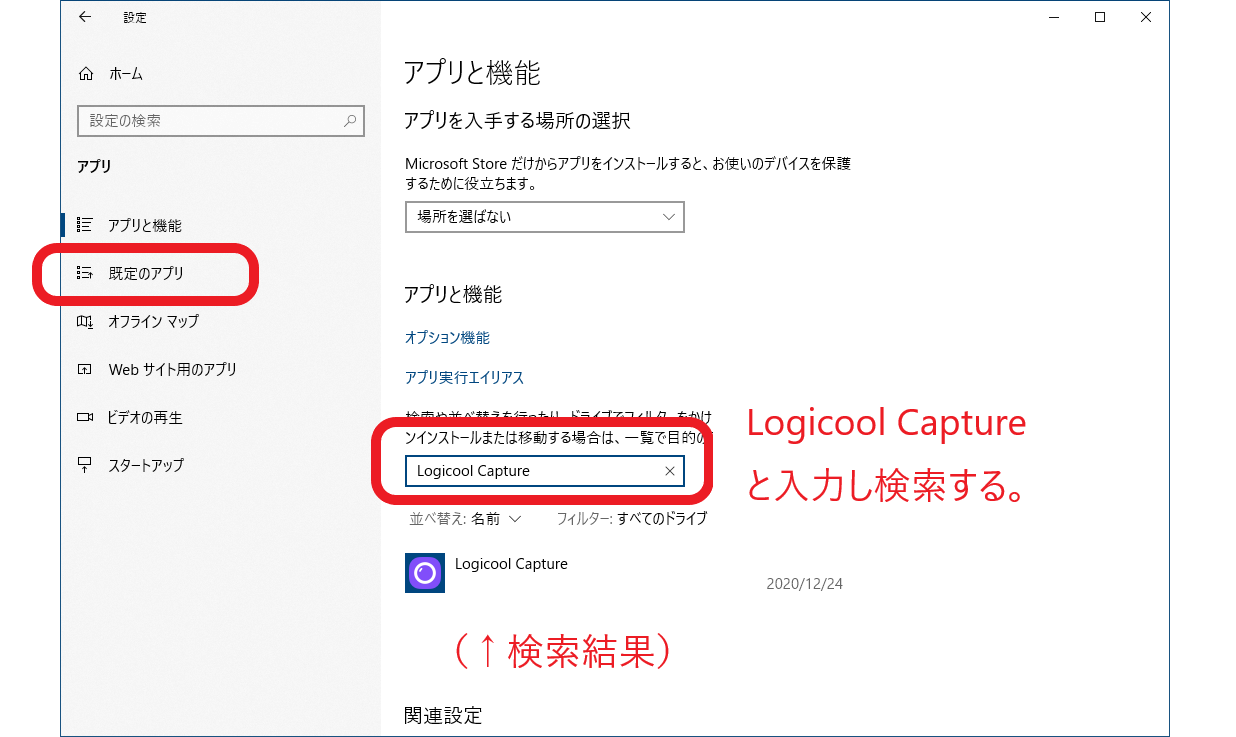The height and width of the screenshot is (737, 1236).
Task: Click the スタートアップ monitor icon
Action: 85,465
